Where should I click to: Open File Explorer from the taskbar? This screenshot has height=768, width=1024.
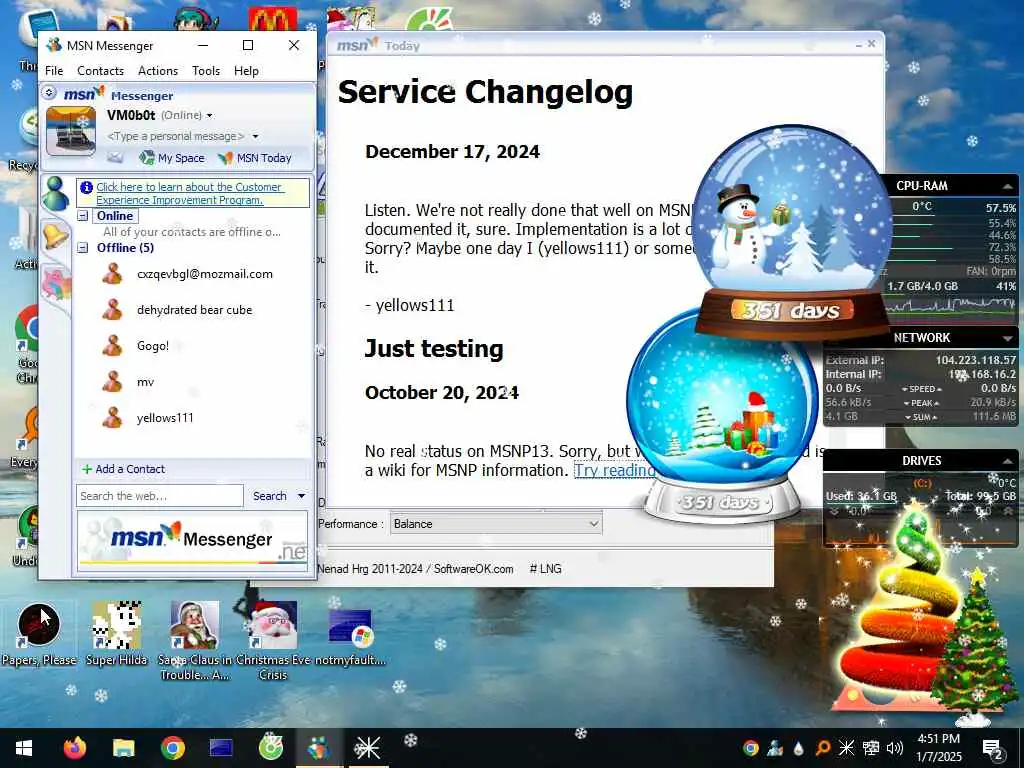coord(123,748)
